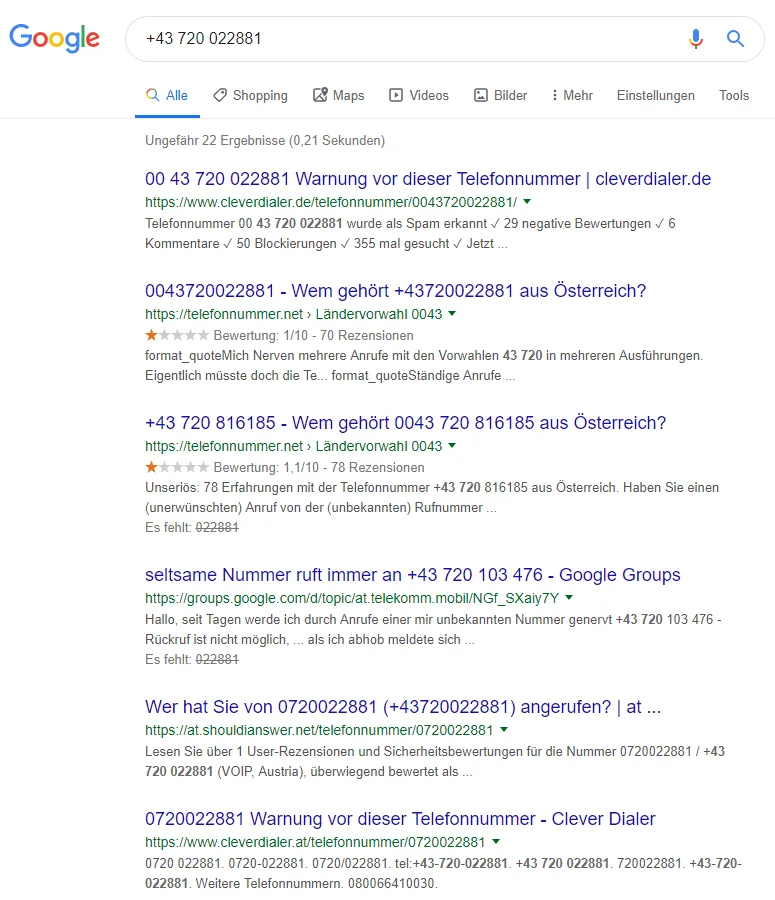Viewport: 775px width, 900px height.
Task: Click the at.shouldianswer.net green URL
Action: (x=319, y=730)
